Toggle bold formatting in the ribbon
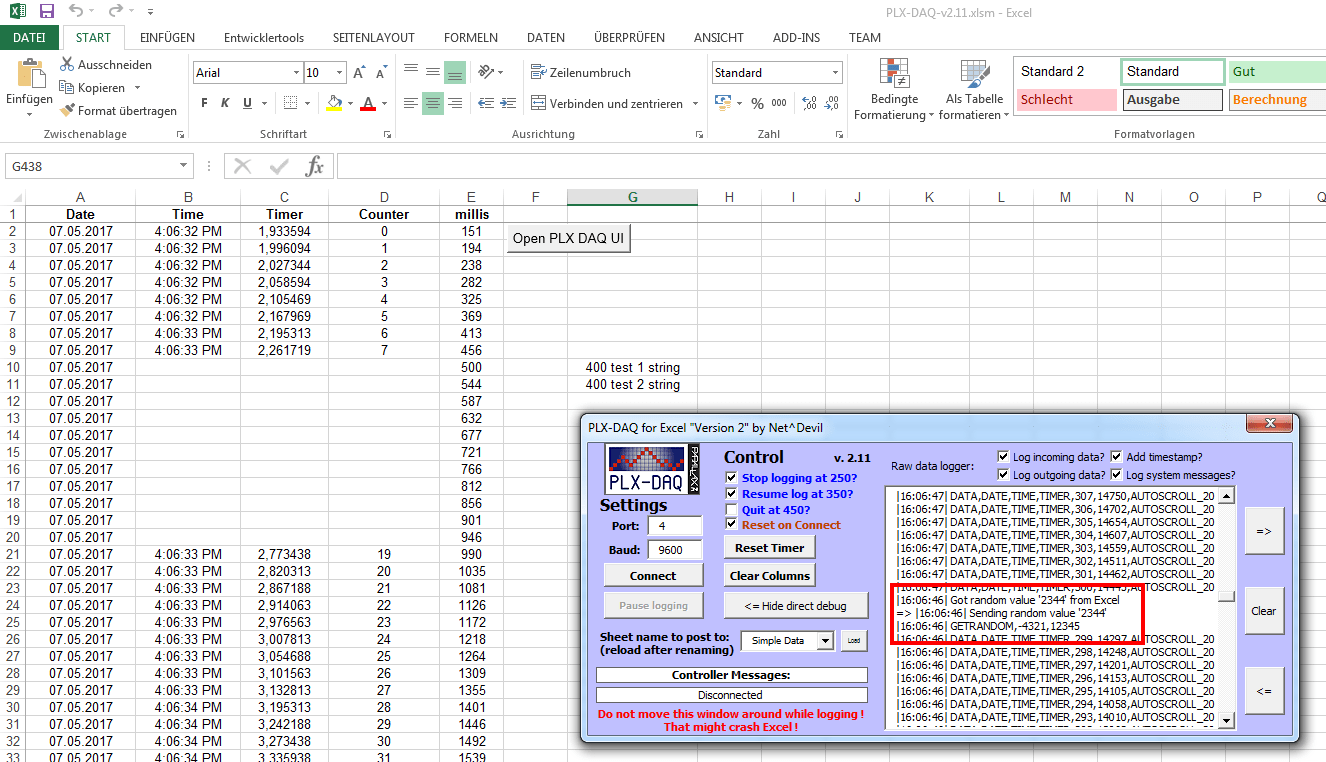1326x762 pixels. (x=204, y=103)
